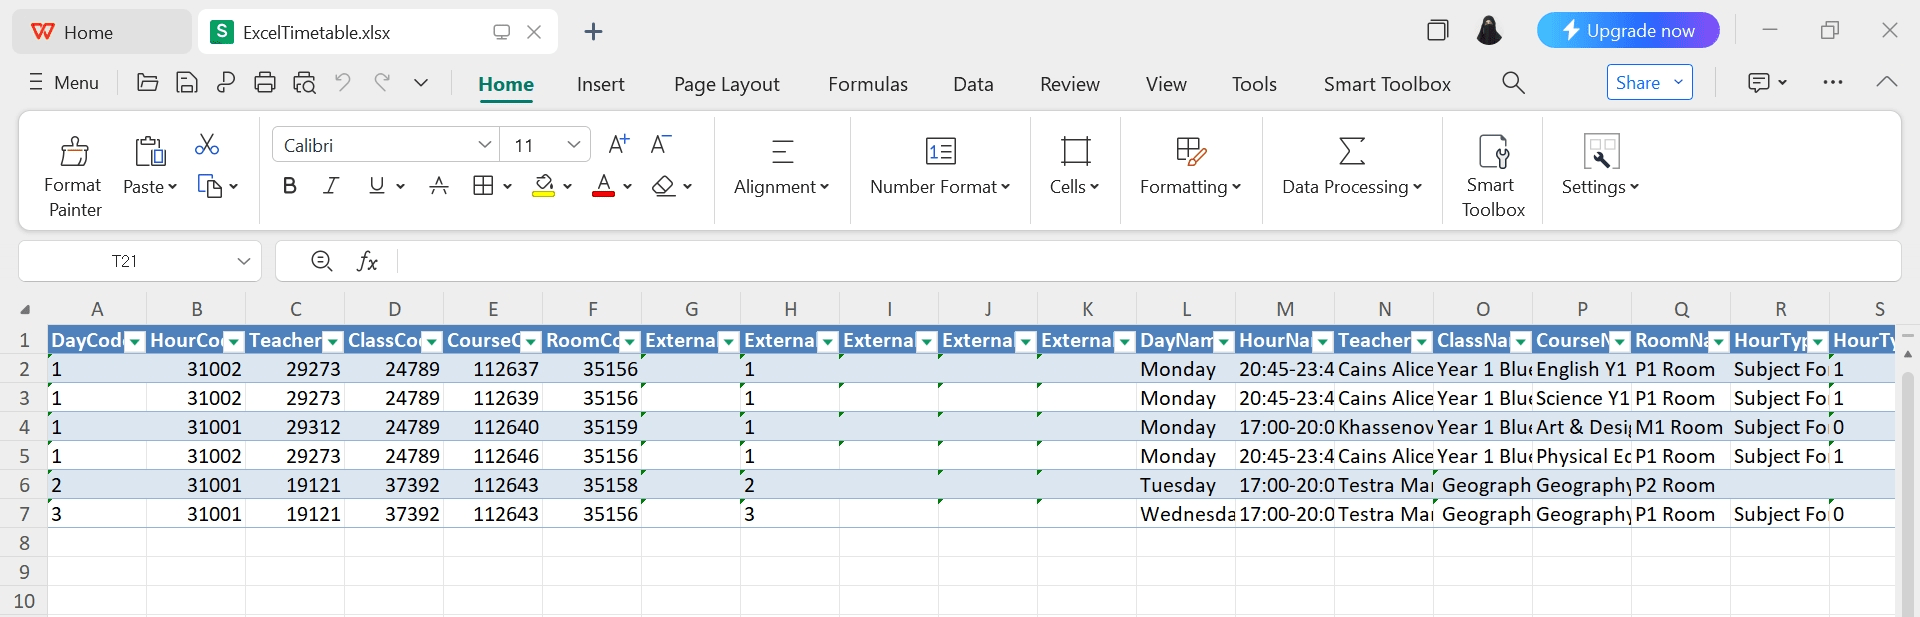The width and height of the screenshot is (1920, 617).
Task: Open the Smart Toolbox ribbon button
Action: tap(1492, 175)
